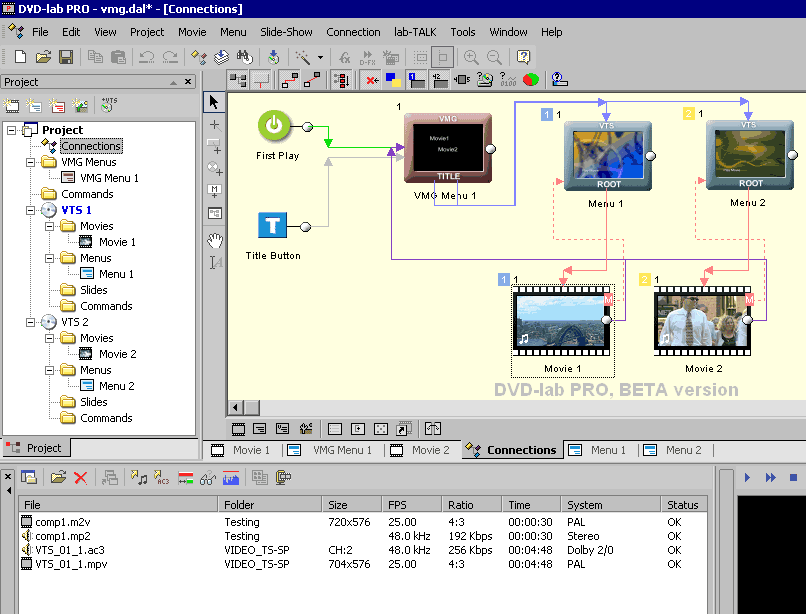Click the magic wand wizard tool

pyautogui.click(x=302, y=57)
